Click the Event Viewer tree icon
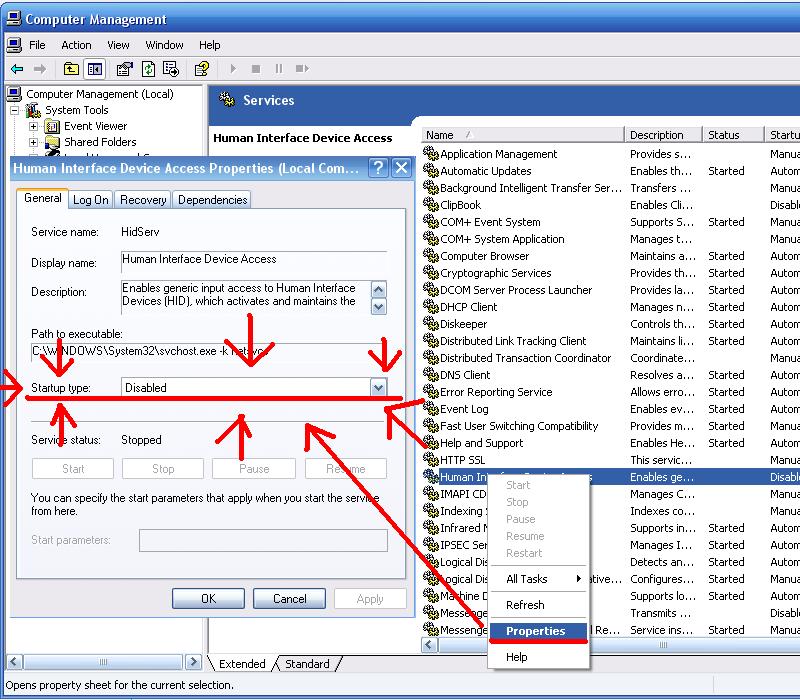800x700 pixels. 52,126
